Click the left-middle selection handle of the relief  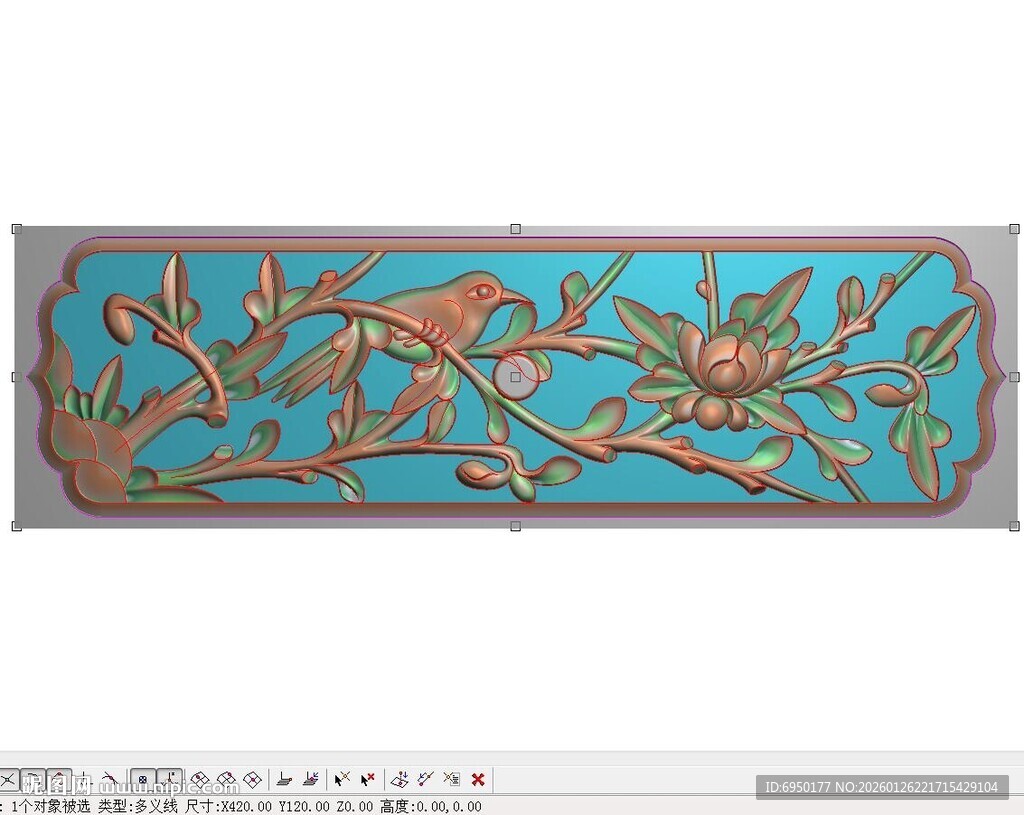point(17,377)
